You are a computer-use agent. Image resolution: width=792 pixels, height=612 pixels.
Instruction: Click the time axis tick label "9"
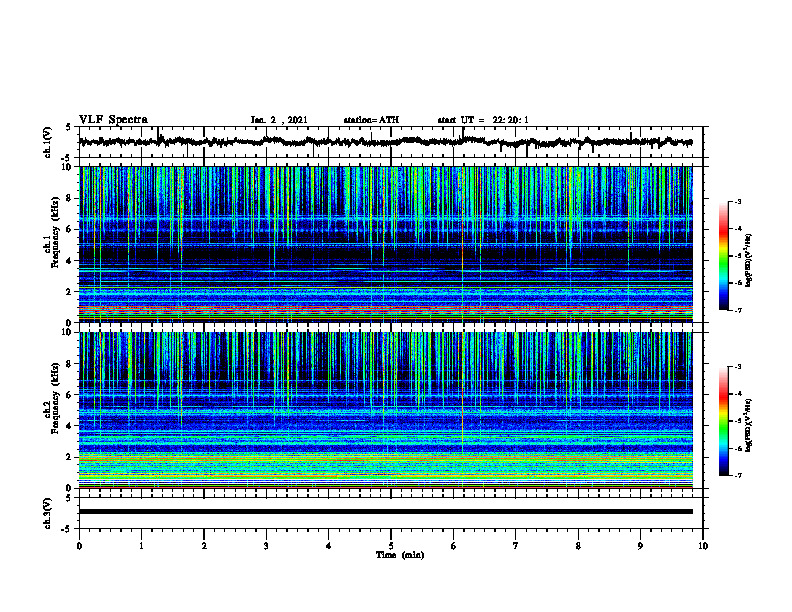(640, 546)
